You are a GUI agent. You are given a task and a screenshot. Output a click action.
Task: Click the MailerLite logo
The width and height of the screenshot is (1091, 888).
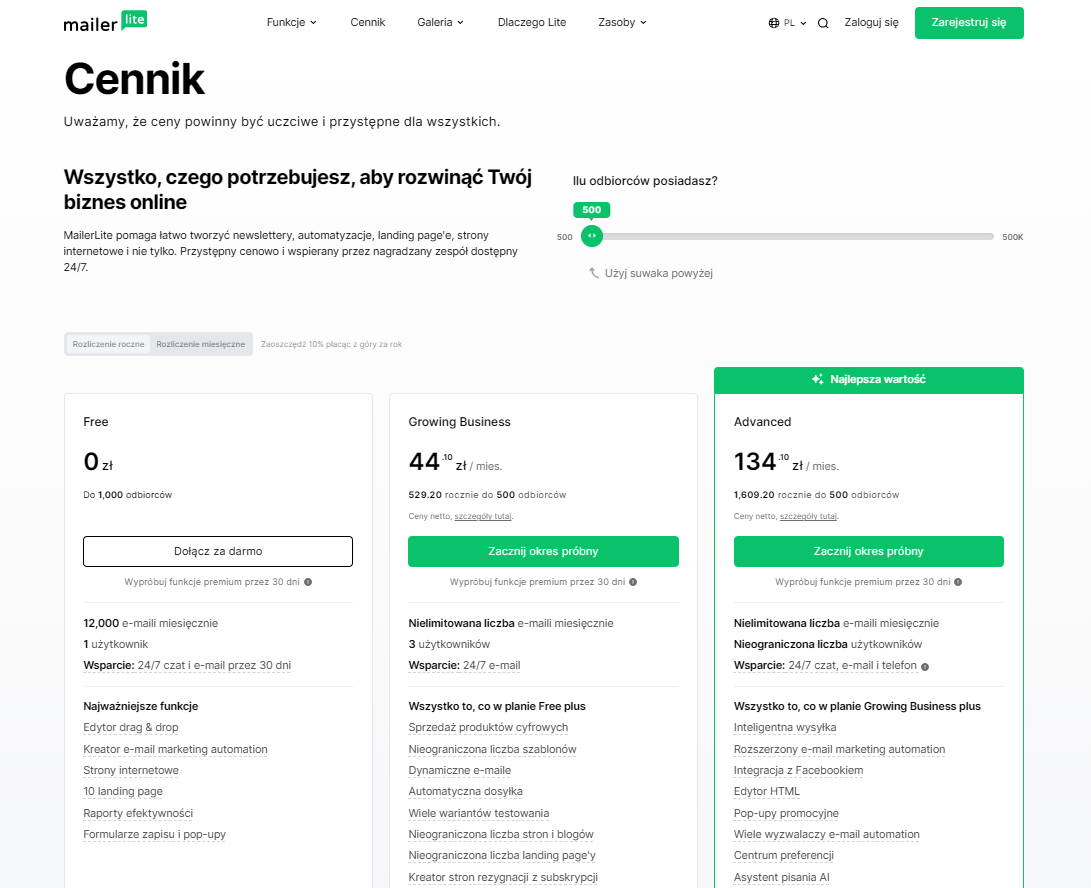coord(104,22)
